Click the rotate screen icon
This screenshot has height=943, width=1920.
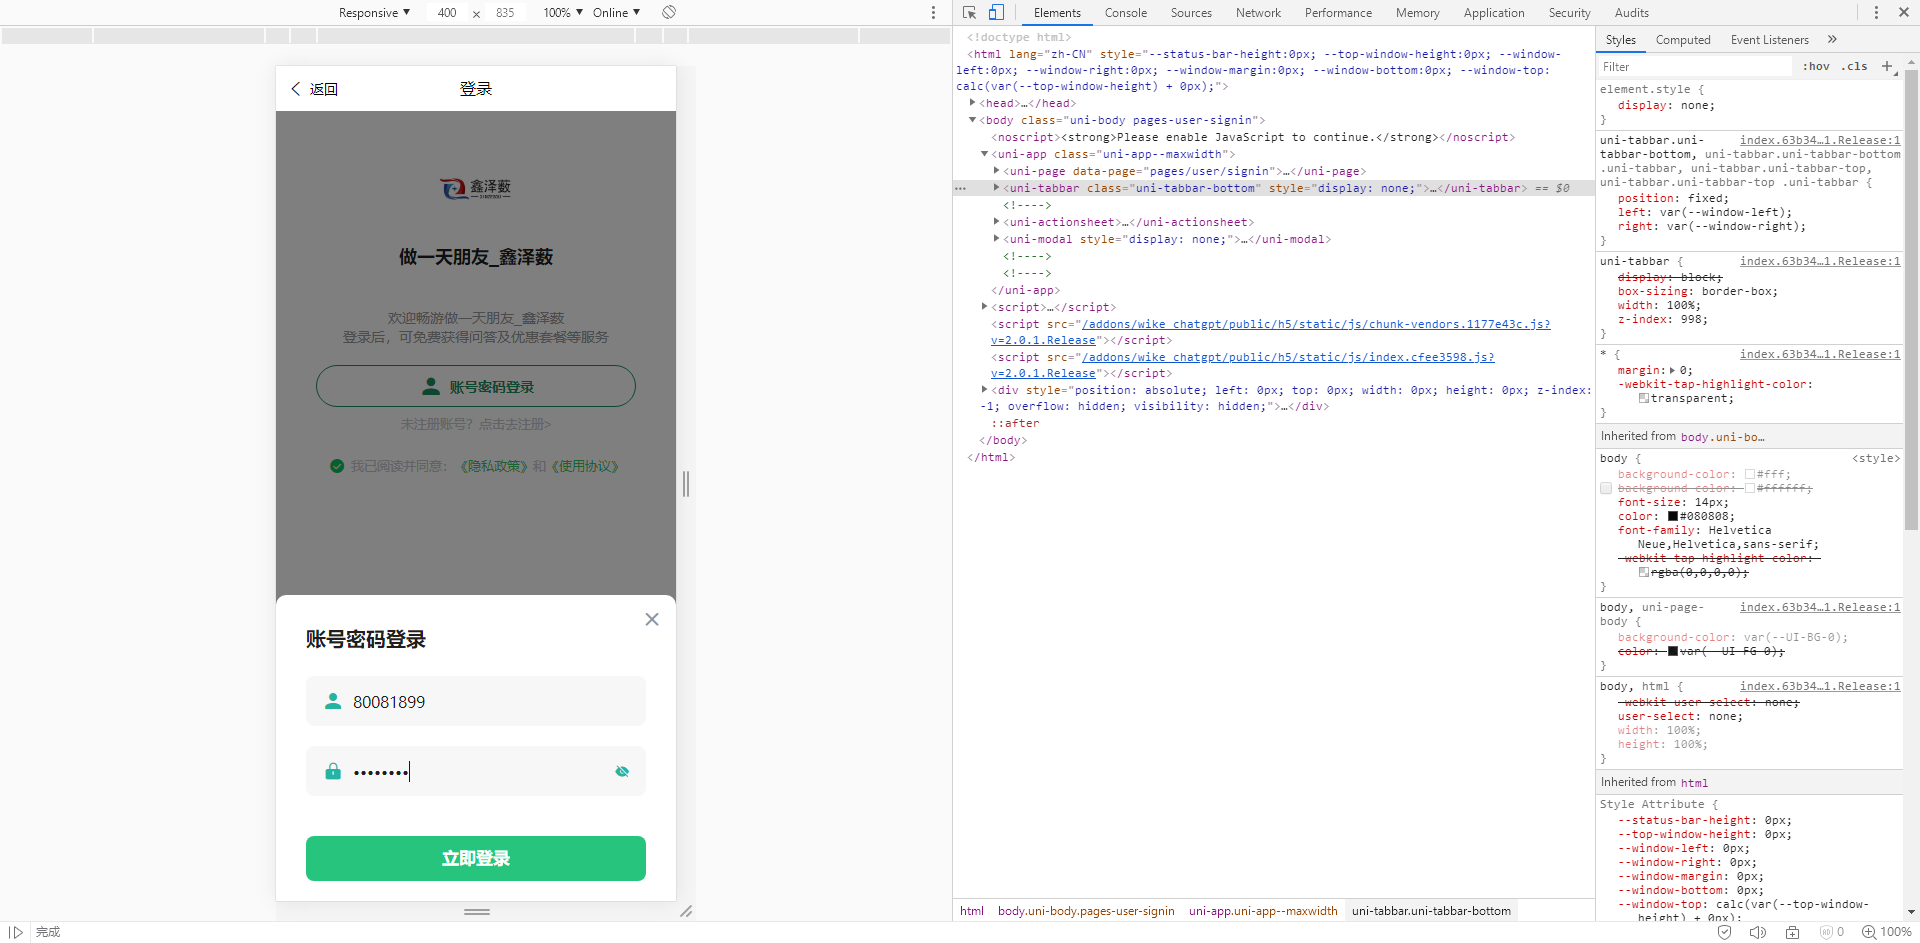point(669,12)
